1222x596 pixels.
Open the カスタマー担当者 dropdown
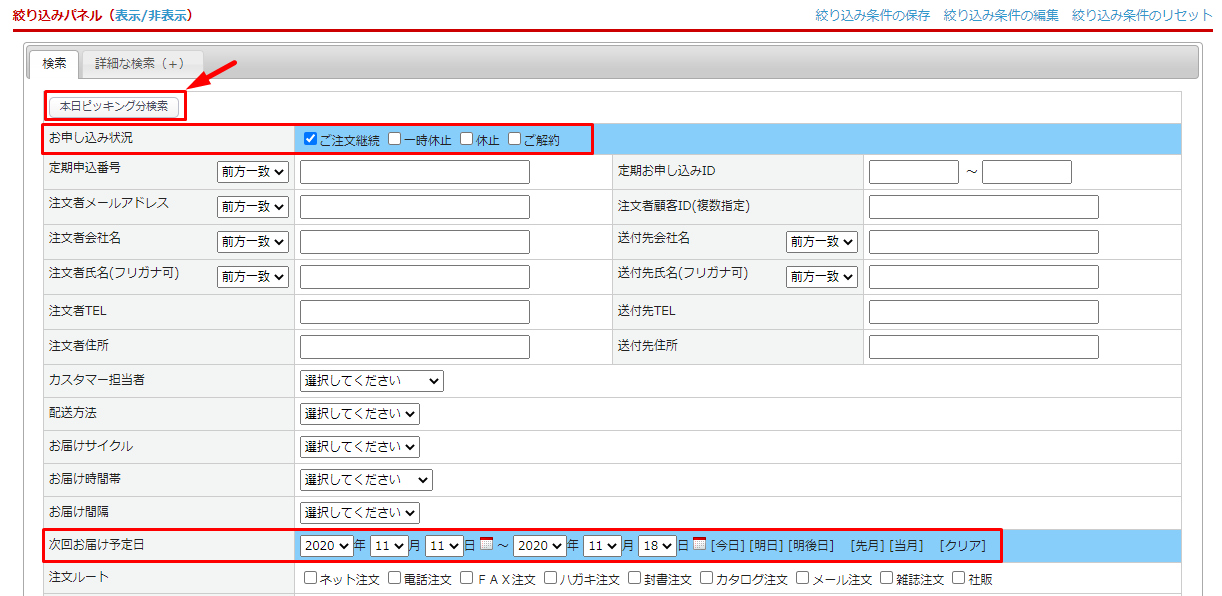tap(371, 381)
